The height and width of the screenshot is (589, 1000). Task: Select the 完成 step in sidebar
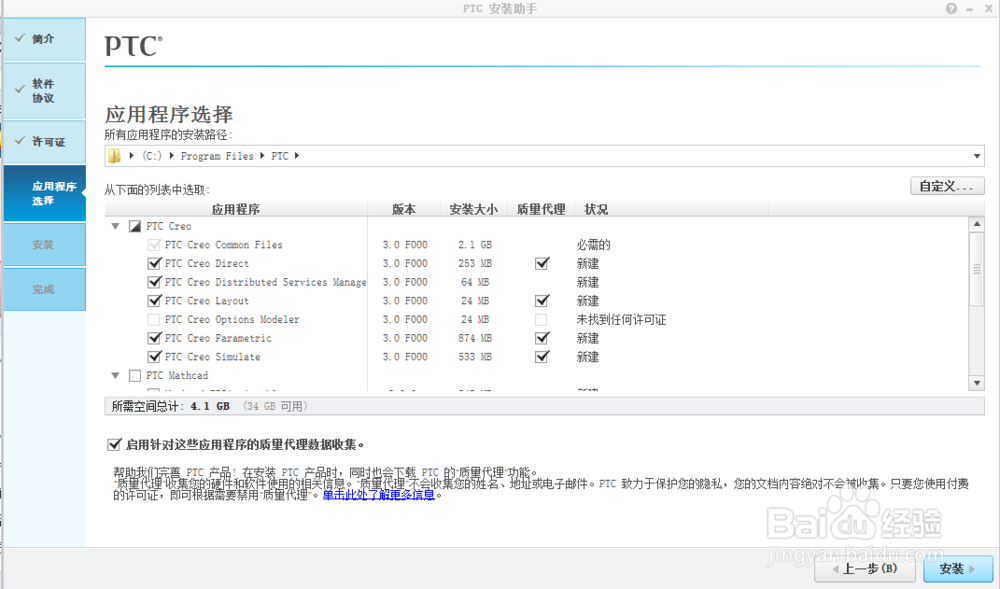tap(45, 289)
